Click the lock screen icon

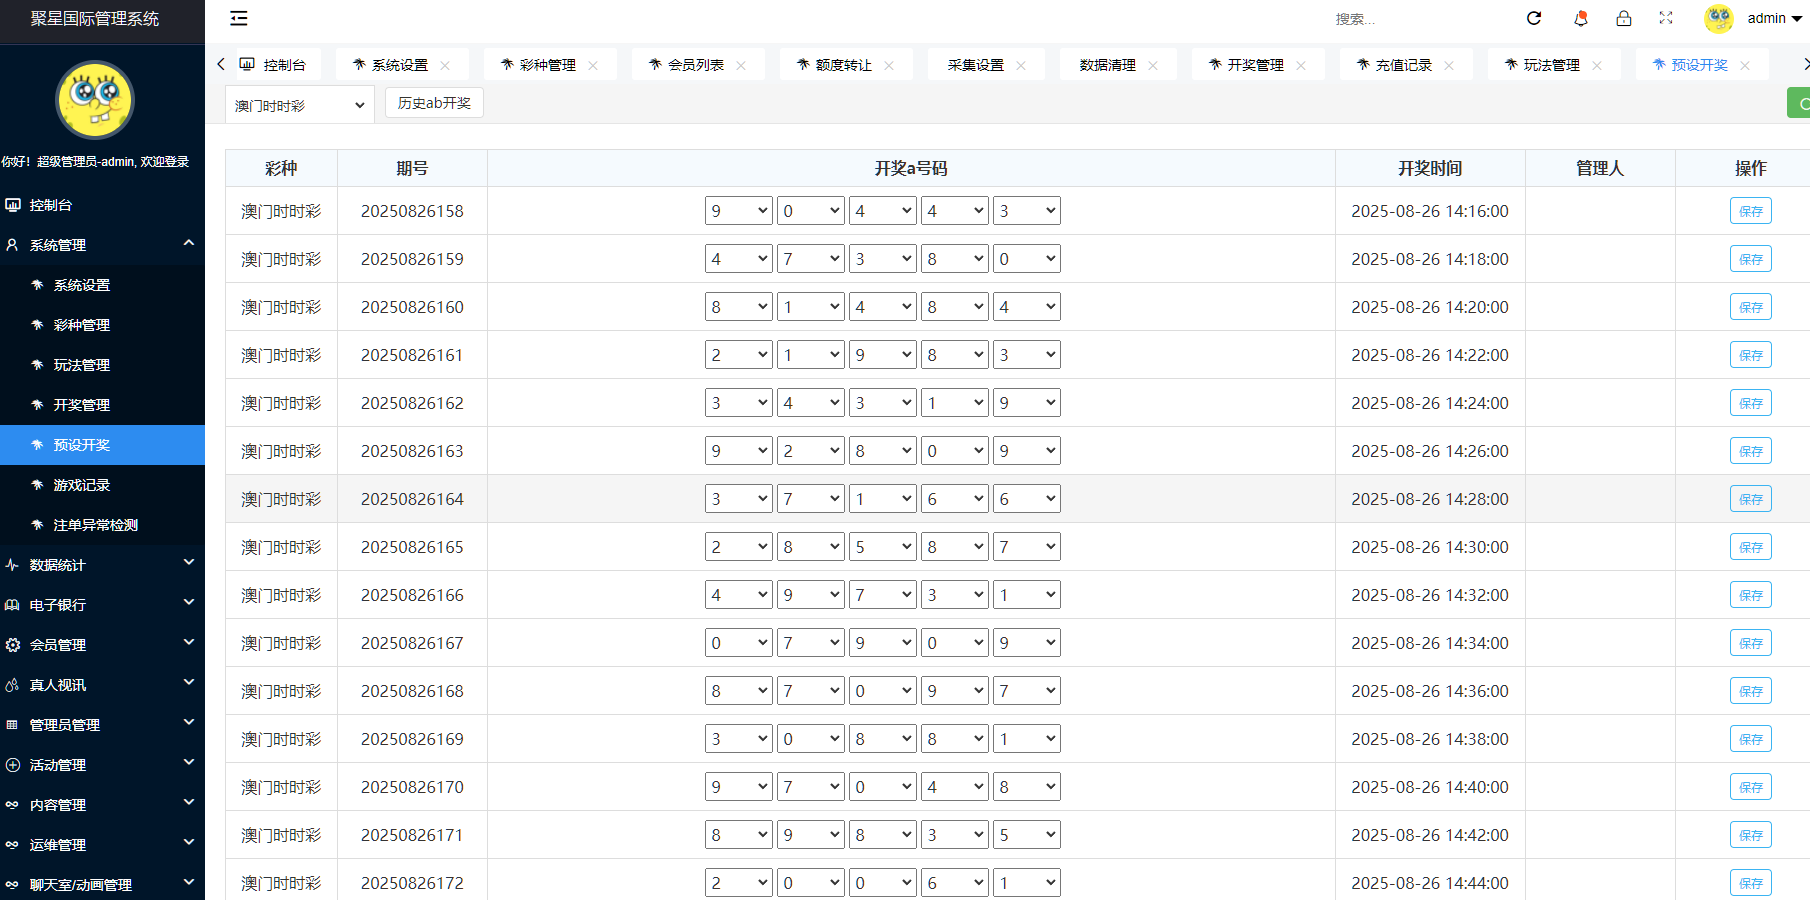point(1623,18)
